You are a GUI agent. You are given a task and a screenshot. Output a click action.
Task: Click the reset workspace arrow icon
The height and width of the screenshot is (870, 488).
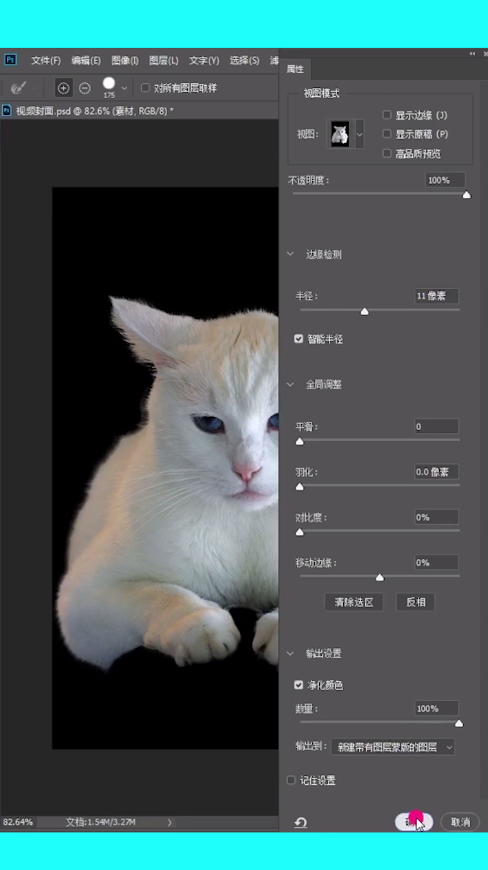[x=301, y=822]
